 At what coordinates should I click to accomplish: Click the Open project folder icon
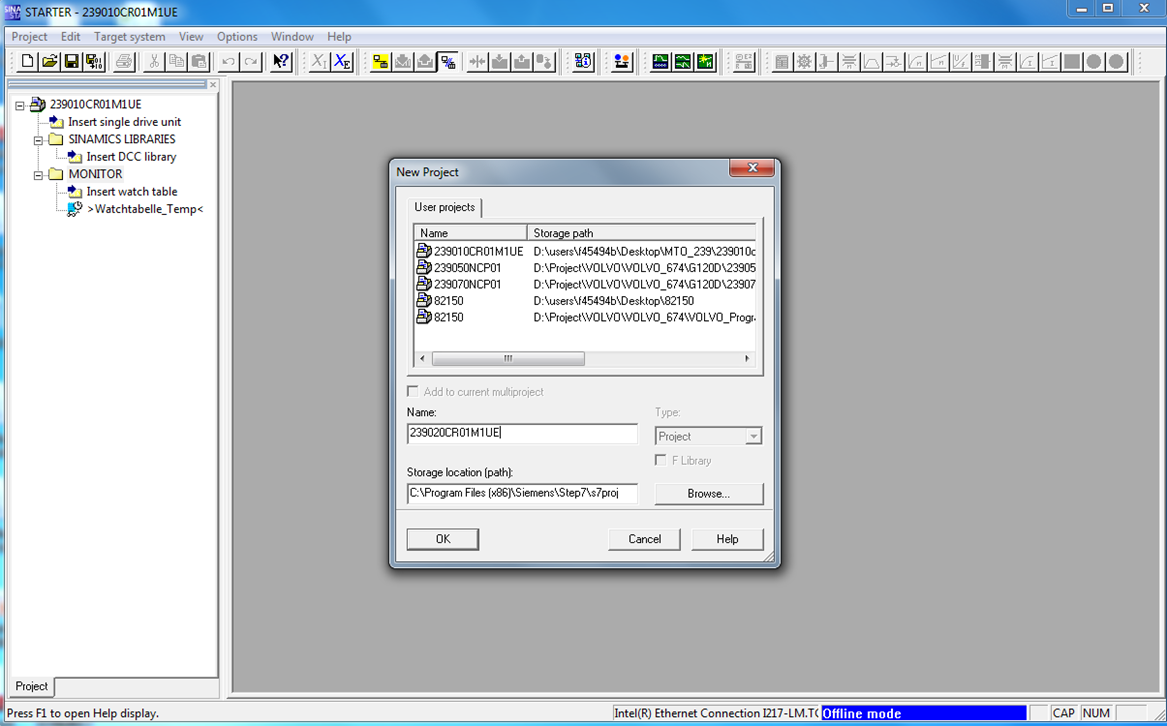point(49,62)
